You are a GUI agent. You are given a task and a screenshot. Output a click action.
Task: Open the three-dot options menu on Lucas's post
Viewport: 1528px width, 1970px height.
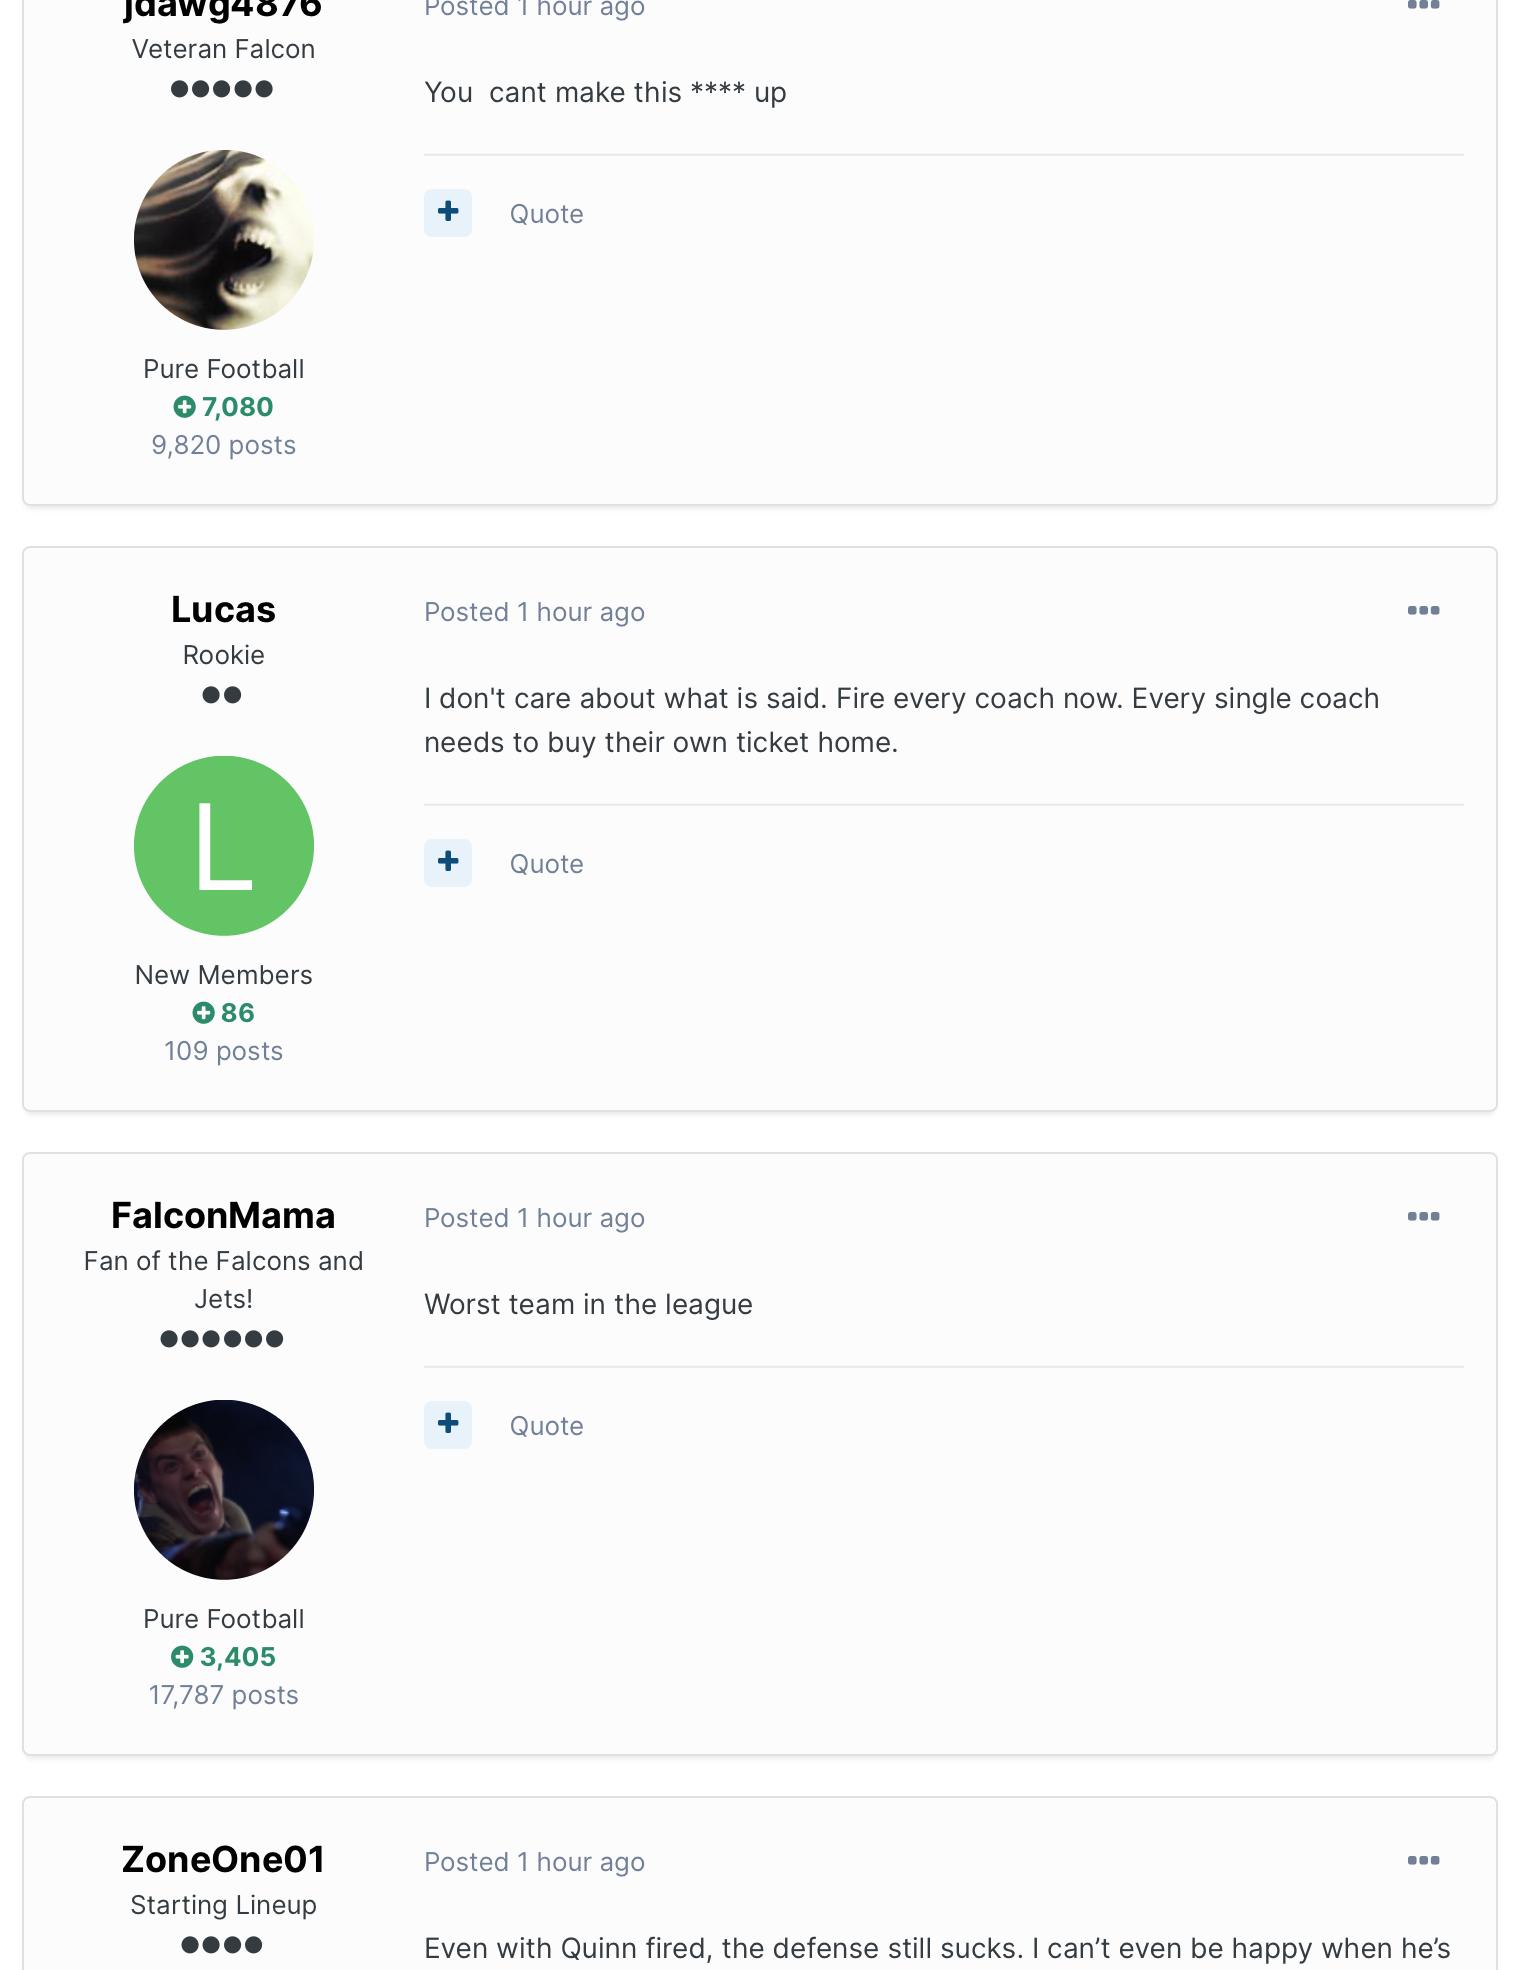1423,611
